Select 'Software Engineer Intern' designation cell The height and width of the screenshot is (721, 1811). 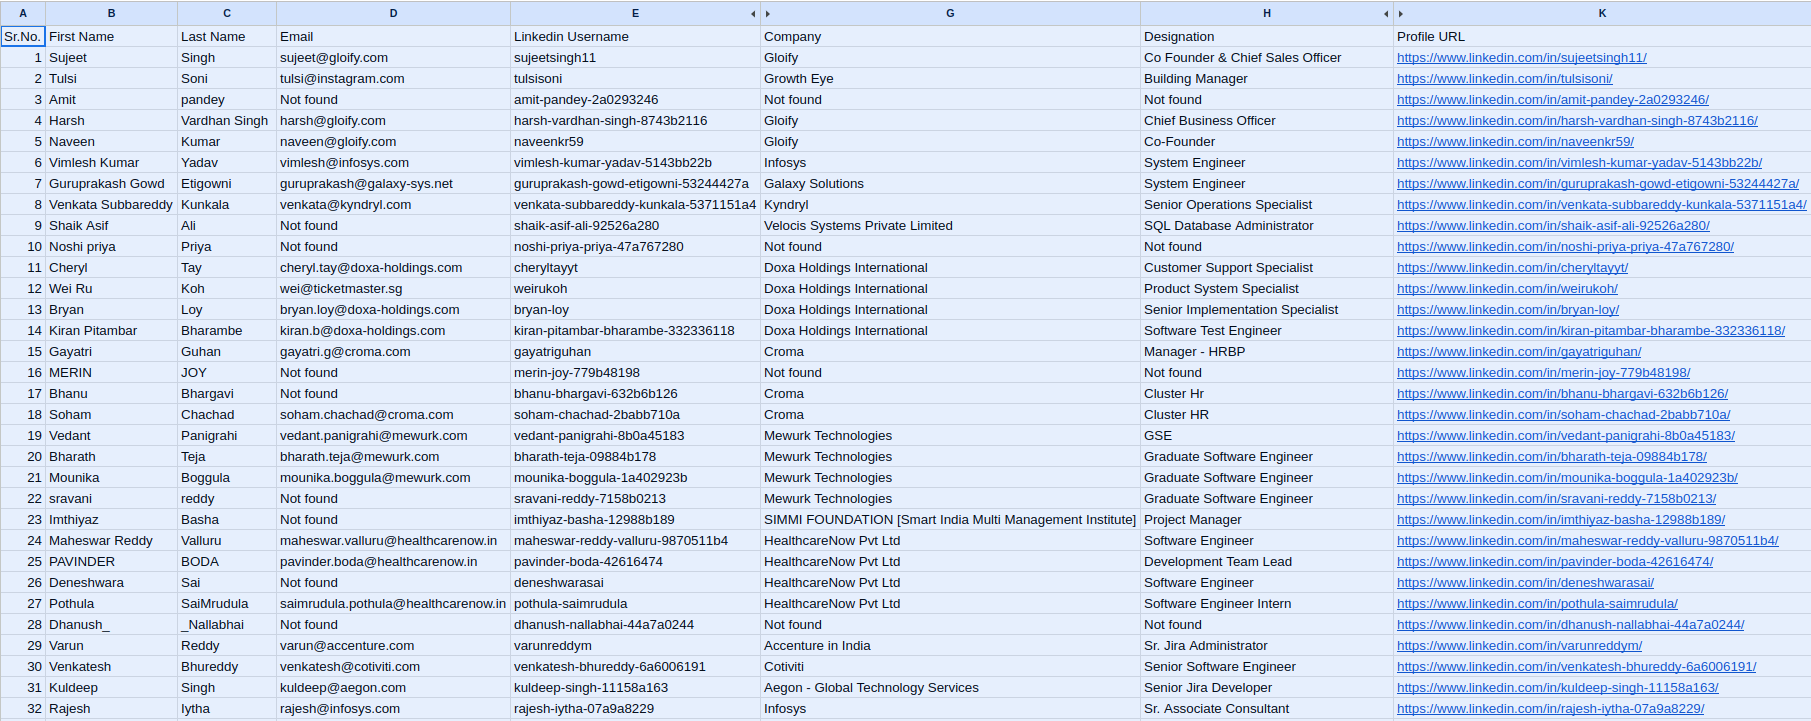click(x=1267, y=604)
